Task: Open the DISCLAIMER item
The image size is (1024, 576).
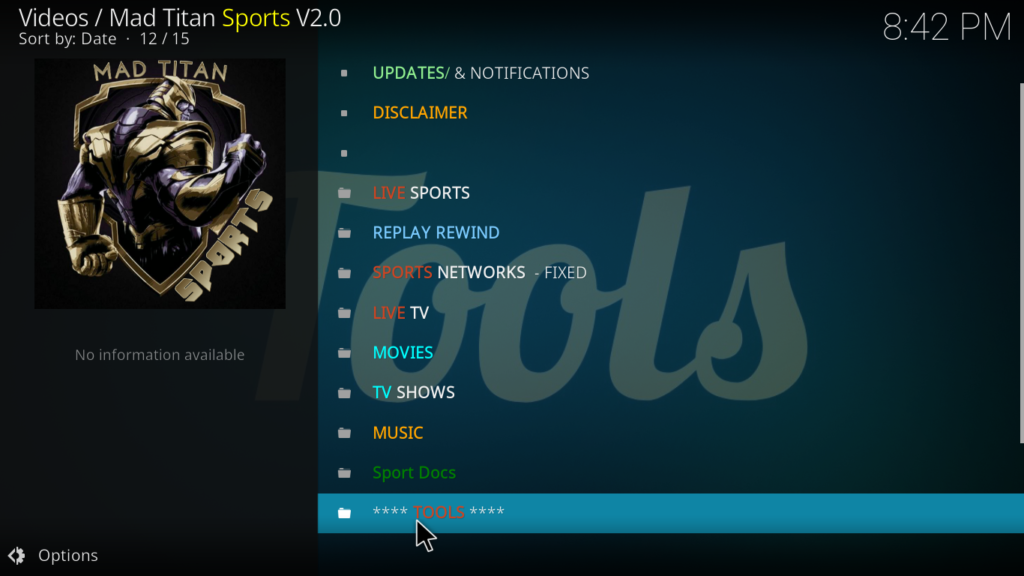Action: pyautogui.click(x=669, y=113)
